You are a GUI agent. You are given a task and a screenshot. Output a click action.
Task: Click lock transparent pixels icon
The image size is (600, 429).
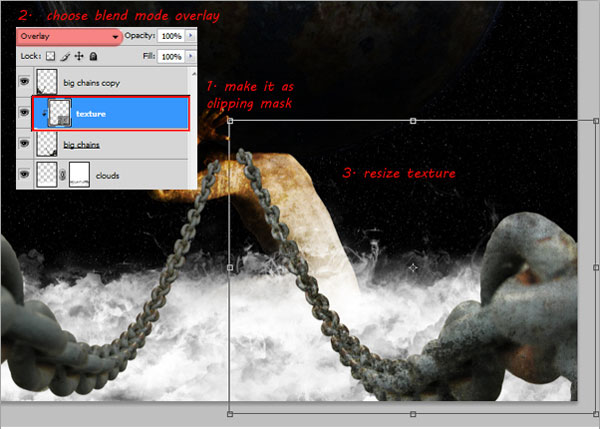(x=50, y=56)
